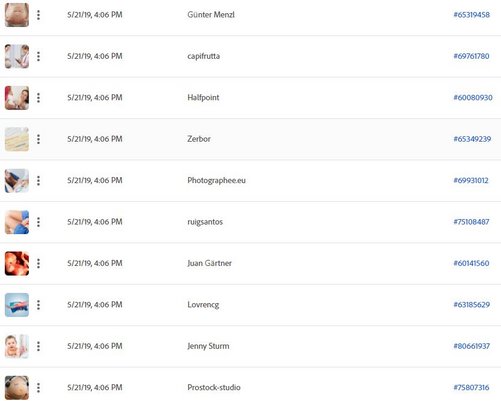Open the three-dot menu for ruigsantos row
Viewport: 501px width, 401px height.
coord(39,222)
